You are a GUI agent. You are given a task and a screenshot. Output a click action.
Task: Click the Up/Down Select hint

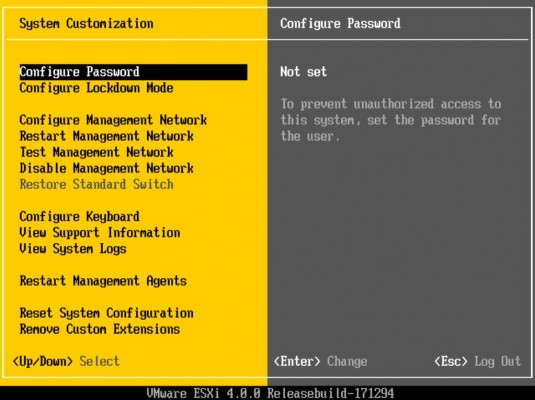click(x=66, y=361)
